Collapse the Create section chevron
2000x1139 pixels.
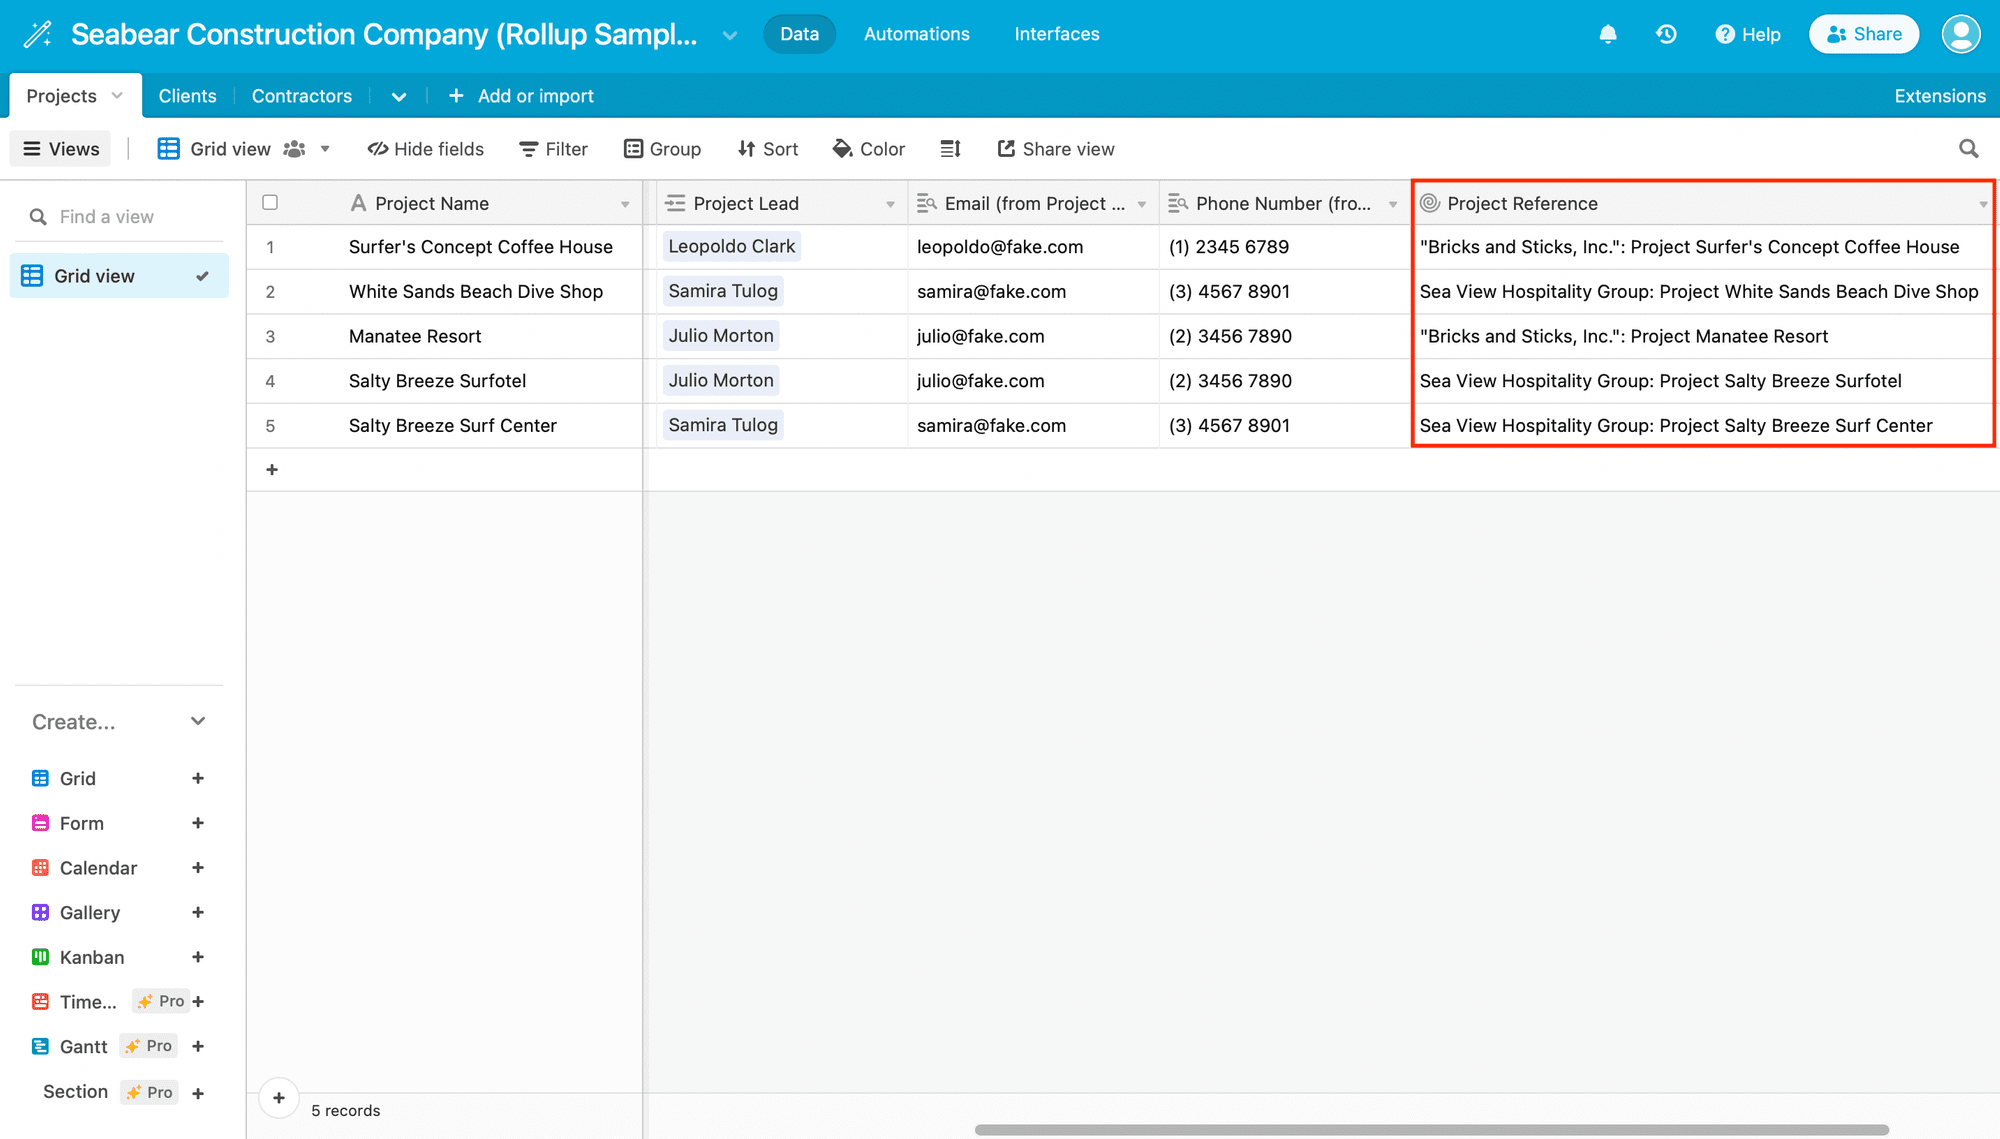[x=198, y=721]
